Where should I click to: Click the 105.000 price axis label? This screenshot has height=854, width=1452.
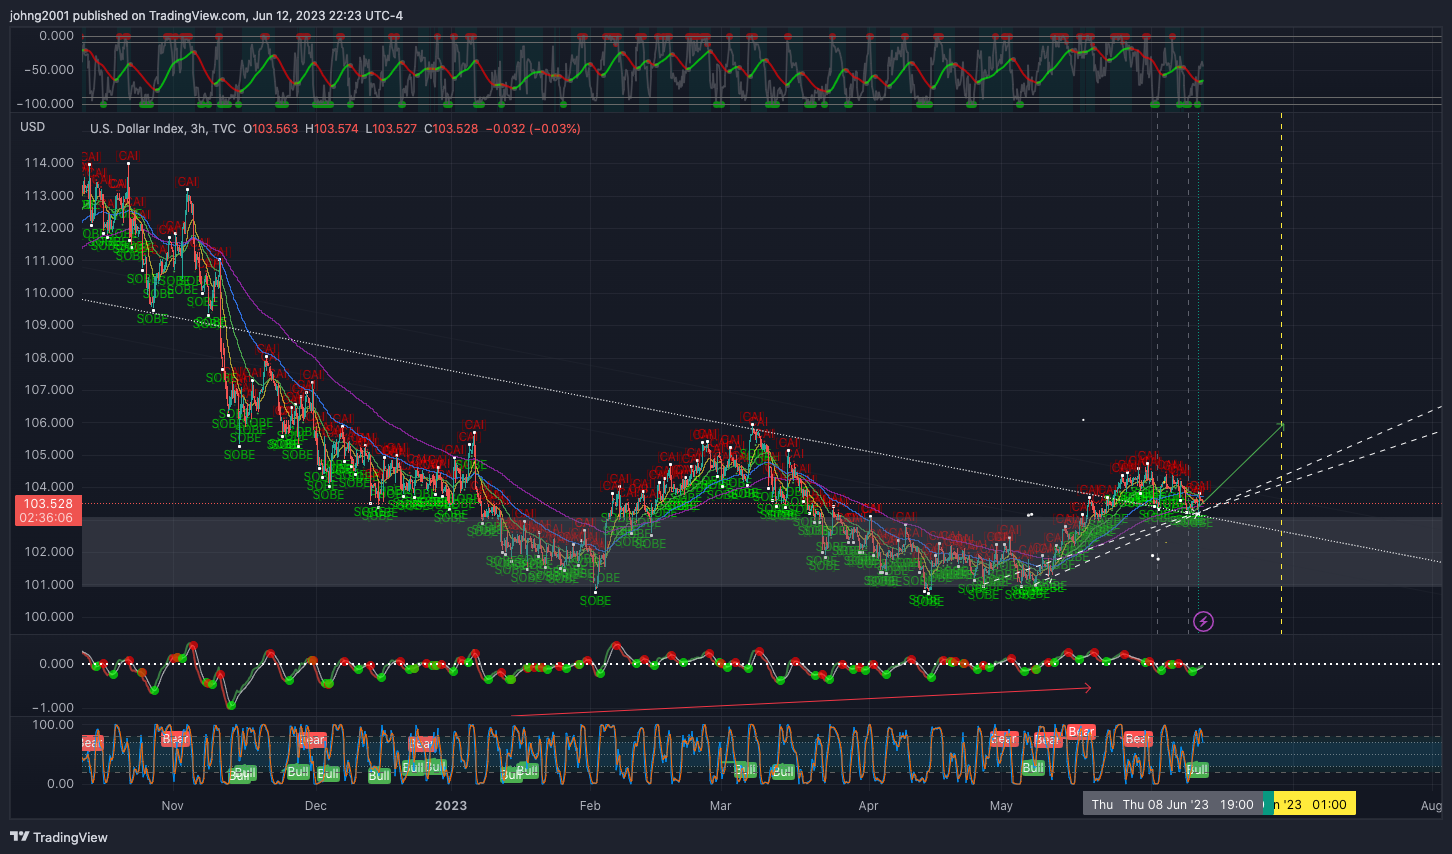coord(49,455)
